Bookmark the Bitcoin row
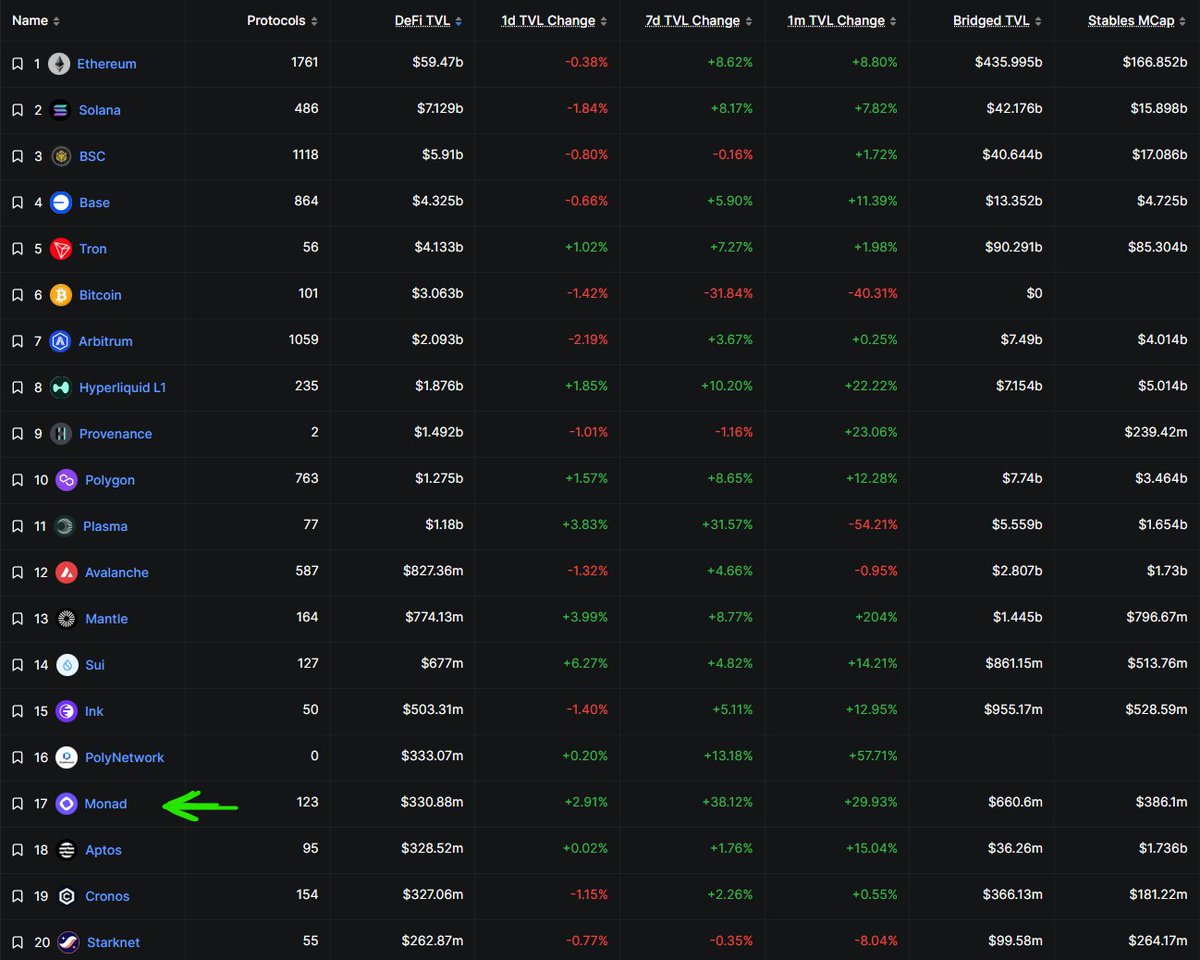Image resolution: width=1200 pixels, height=960 pixels. point(17,295)
